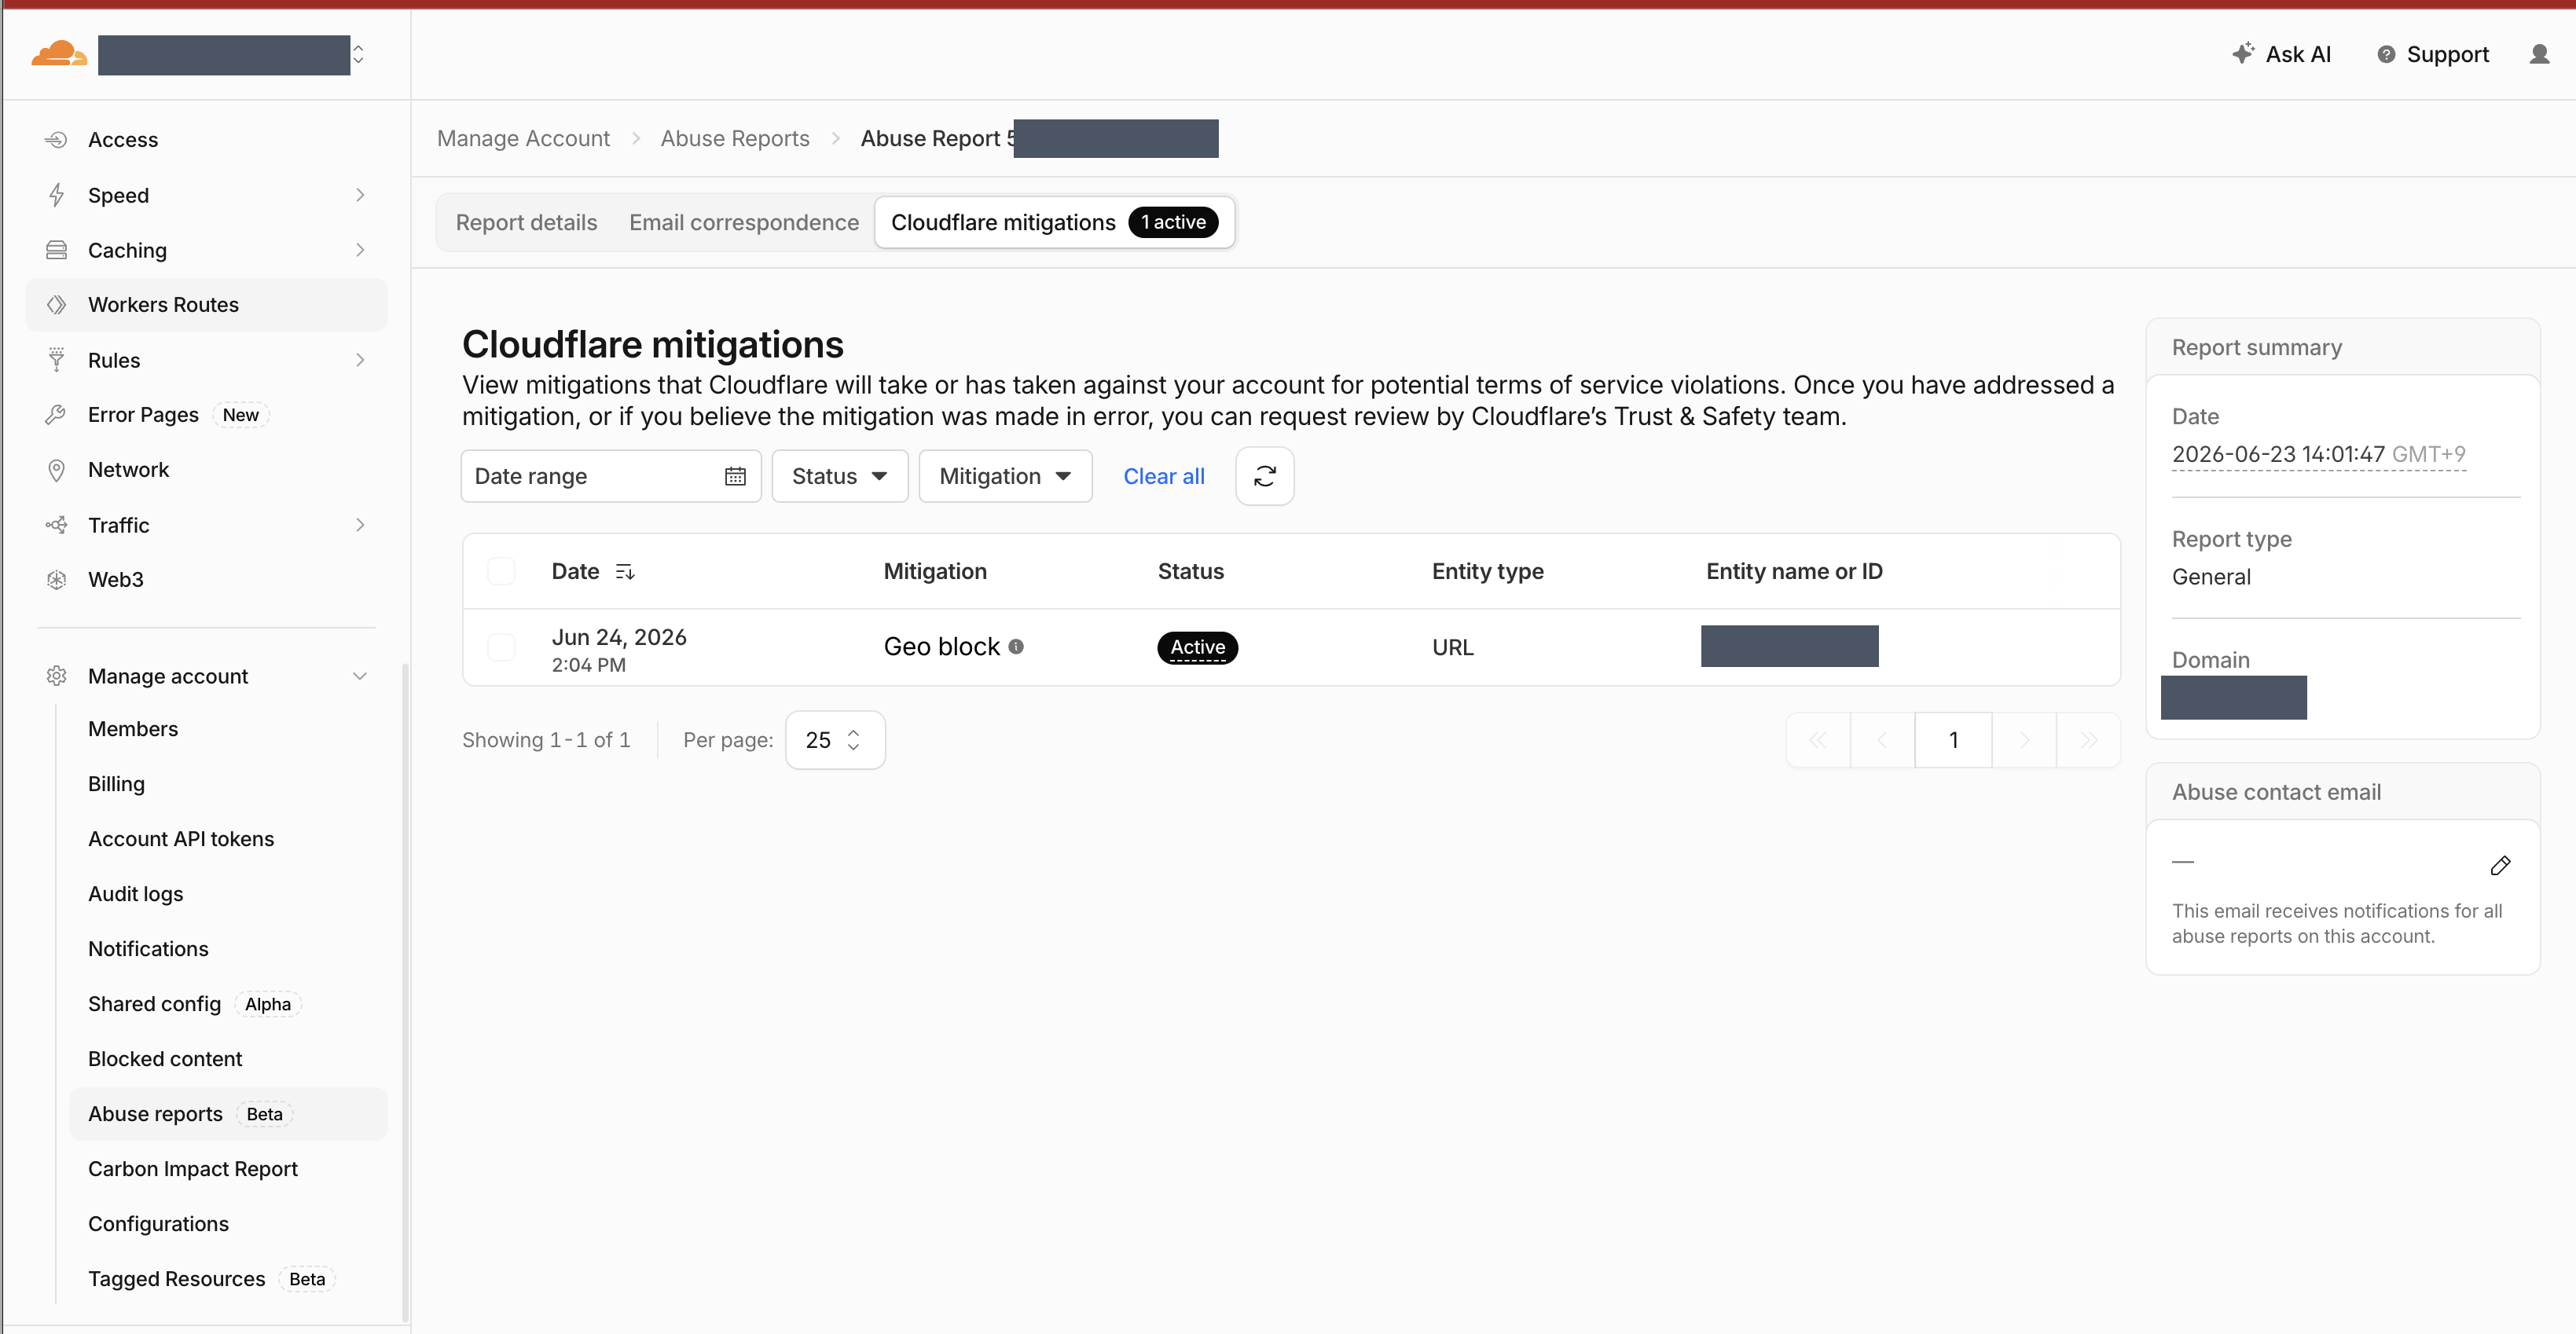
Task: Expand the Traffic menu chevron
Action: (x=360, y=524)
